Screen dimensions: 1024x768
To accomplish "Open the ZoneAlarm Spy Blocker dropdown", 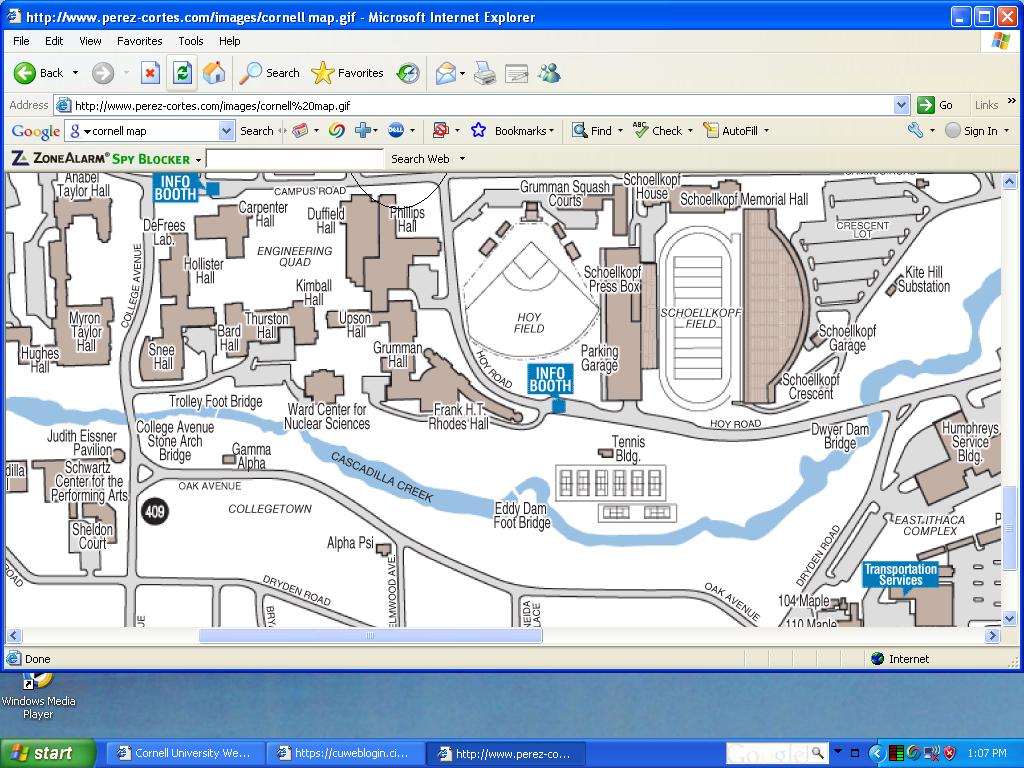I will click(198, 159).
